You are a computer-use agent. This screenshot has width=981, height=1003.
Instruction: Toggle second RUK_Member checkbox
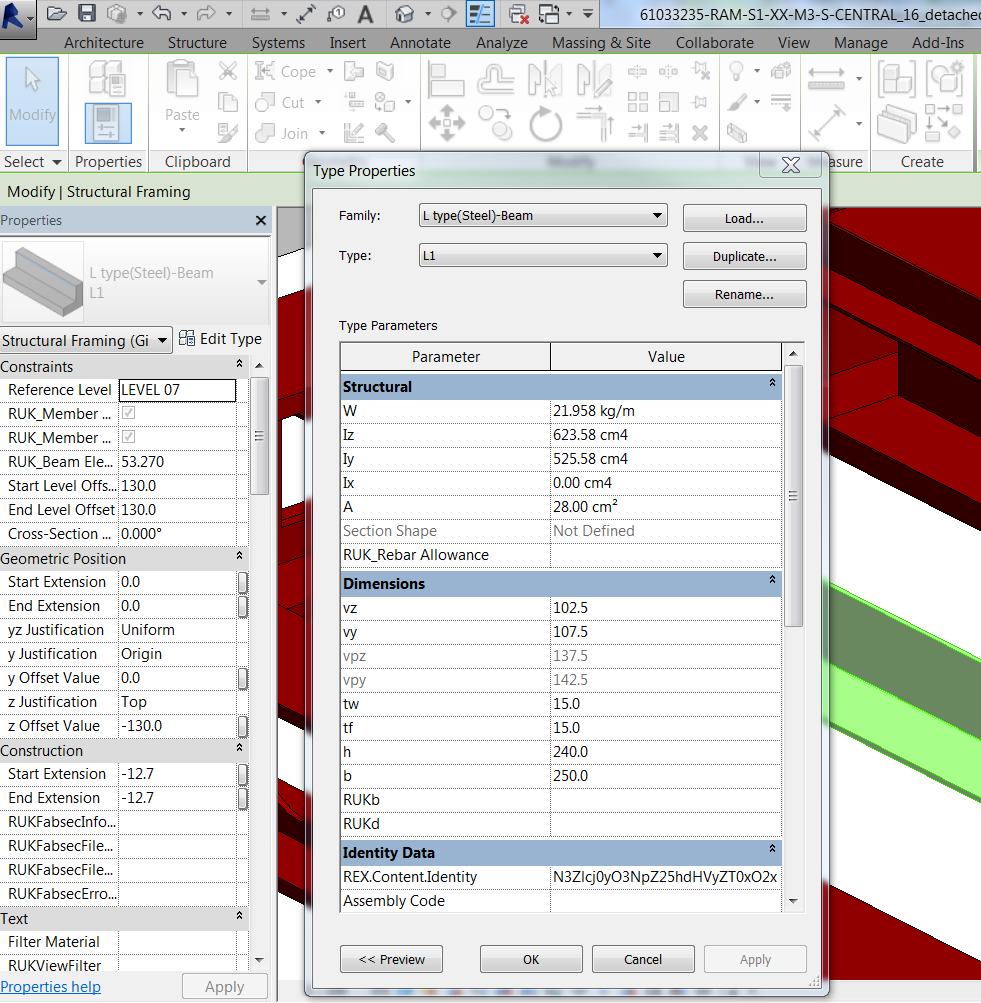pos(129,437)
